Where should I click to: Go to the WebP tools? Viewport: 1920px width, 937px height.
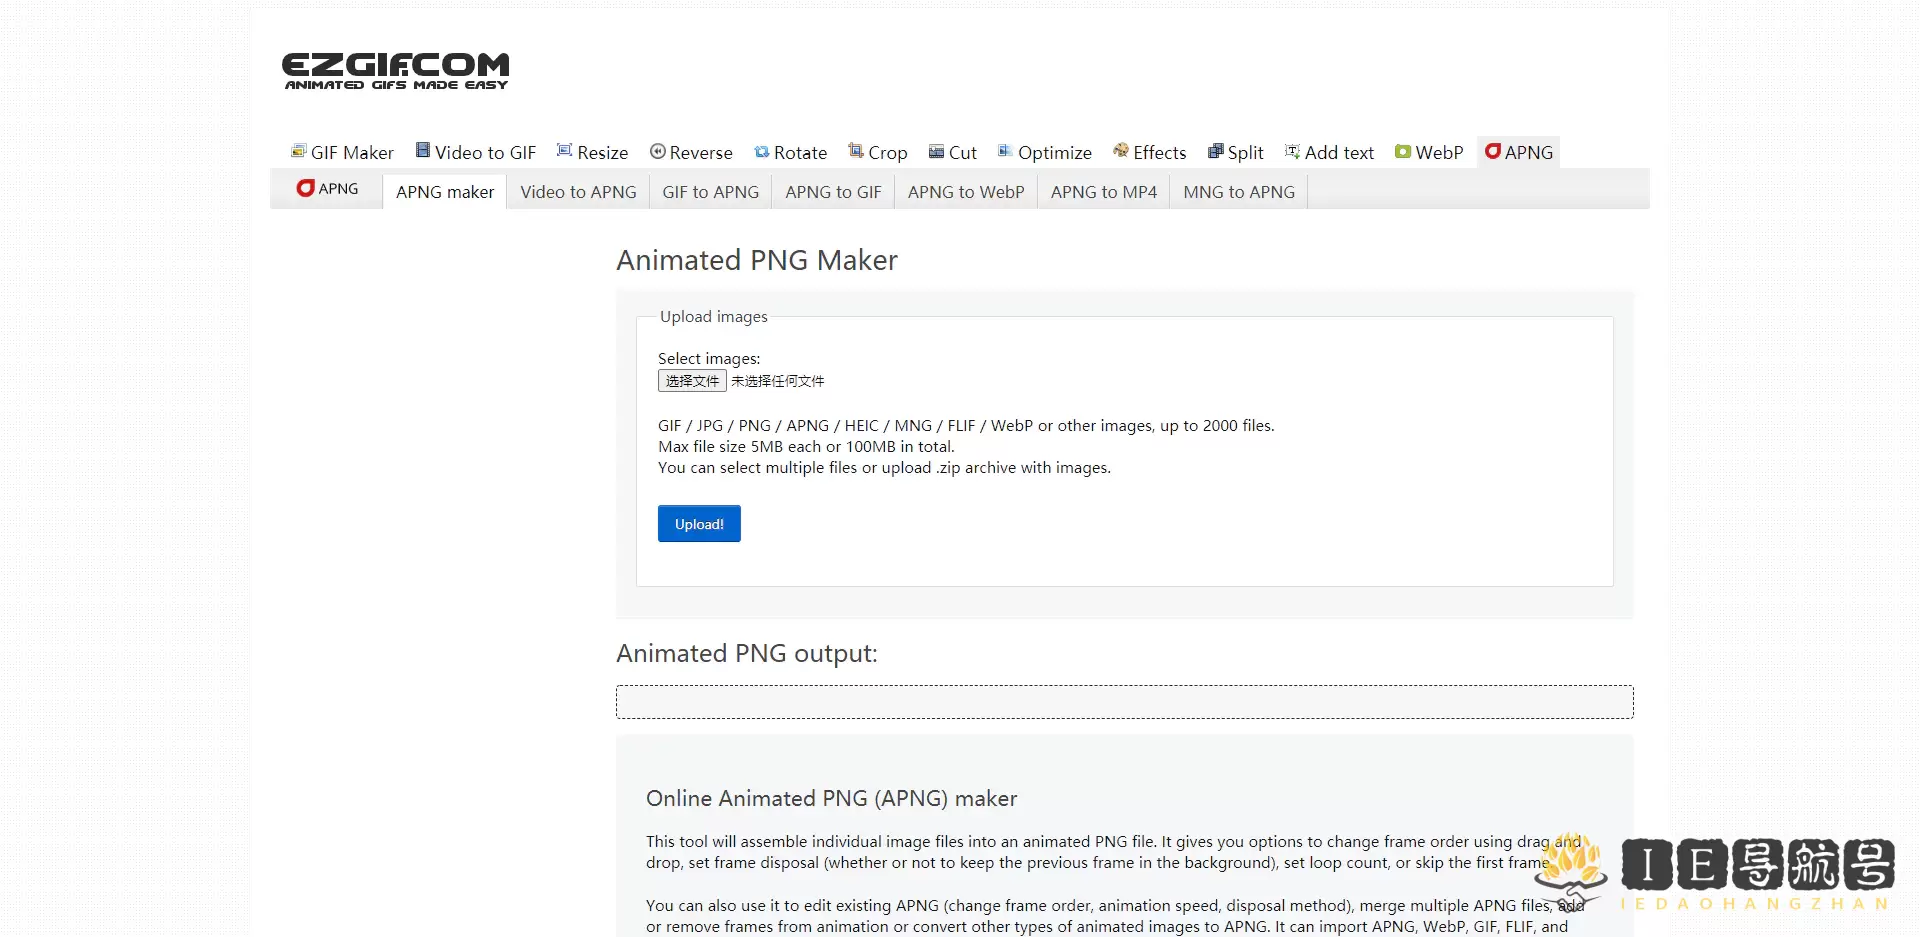coord(1429,152)
